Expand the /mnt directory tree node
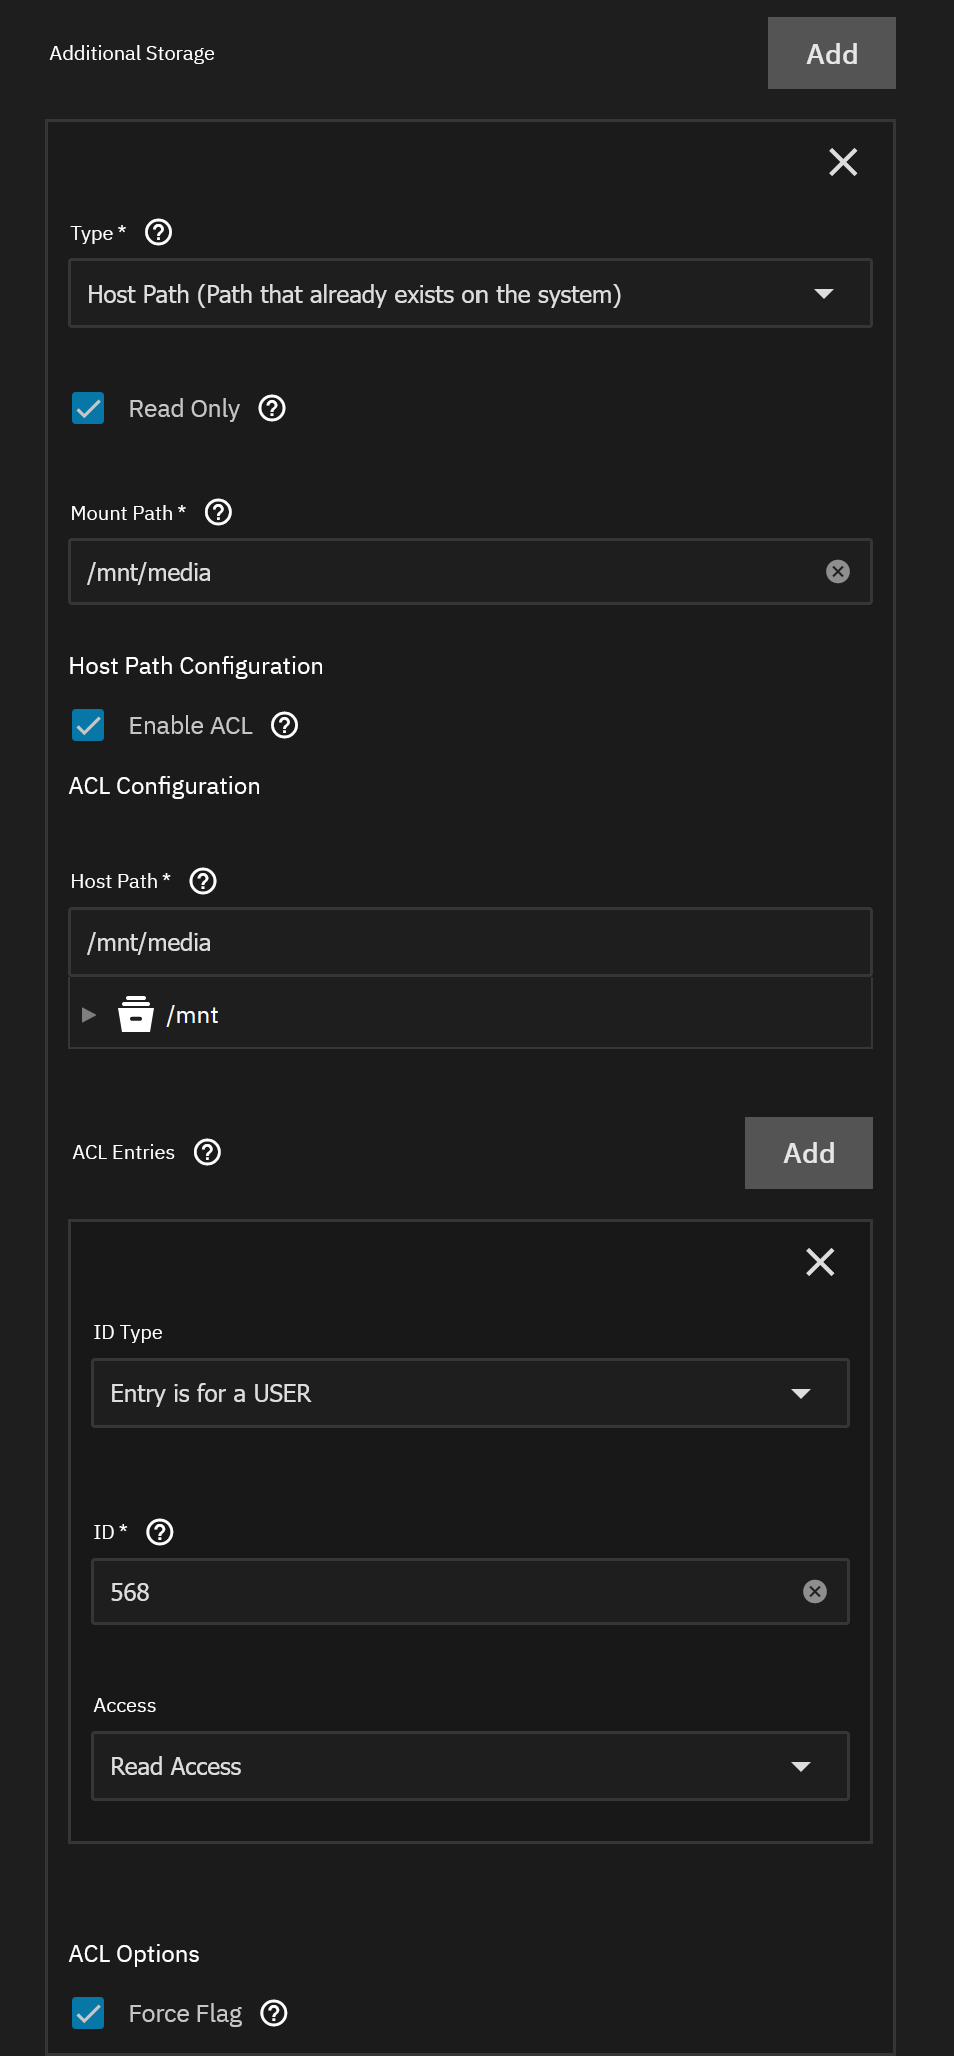 (x=89, y=1015)
